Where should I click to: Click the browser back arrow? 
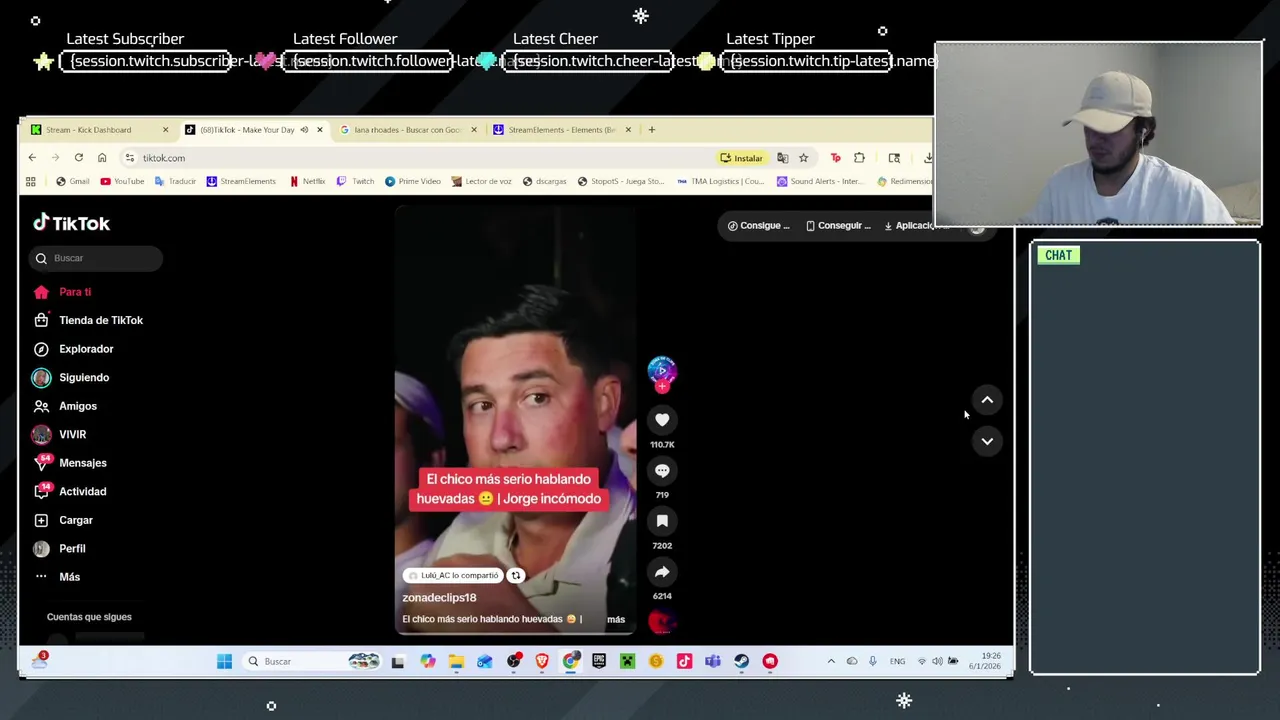32,158
